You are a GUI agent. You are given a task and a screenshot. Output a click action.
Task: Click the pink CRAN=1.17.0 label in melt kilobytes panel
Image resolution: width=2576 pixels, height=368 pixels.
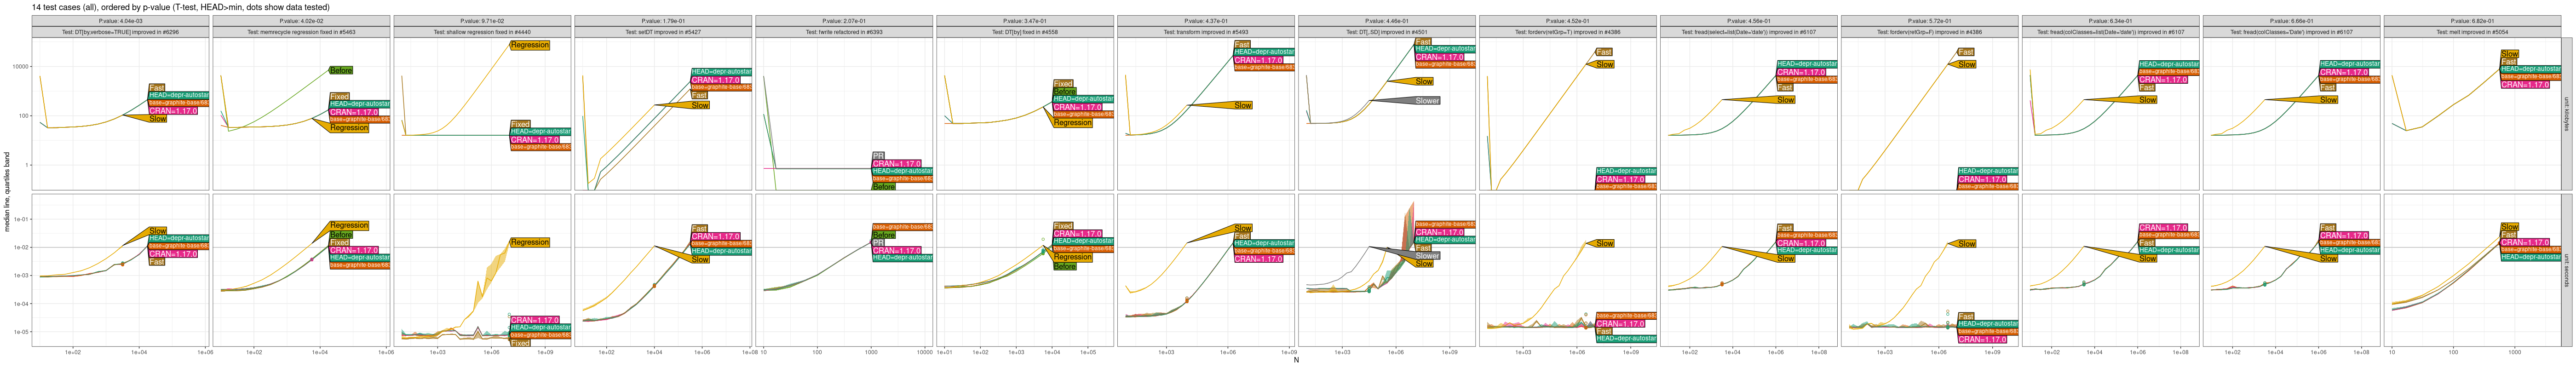click(x=2525, y=85)
